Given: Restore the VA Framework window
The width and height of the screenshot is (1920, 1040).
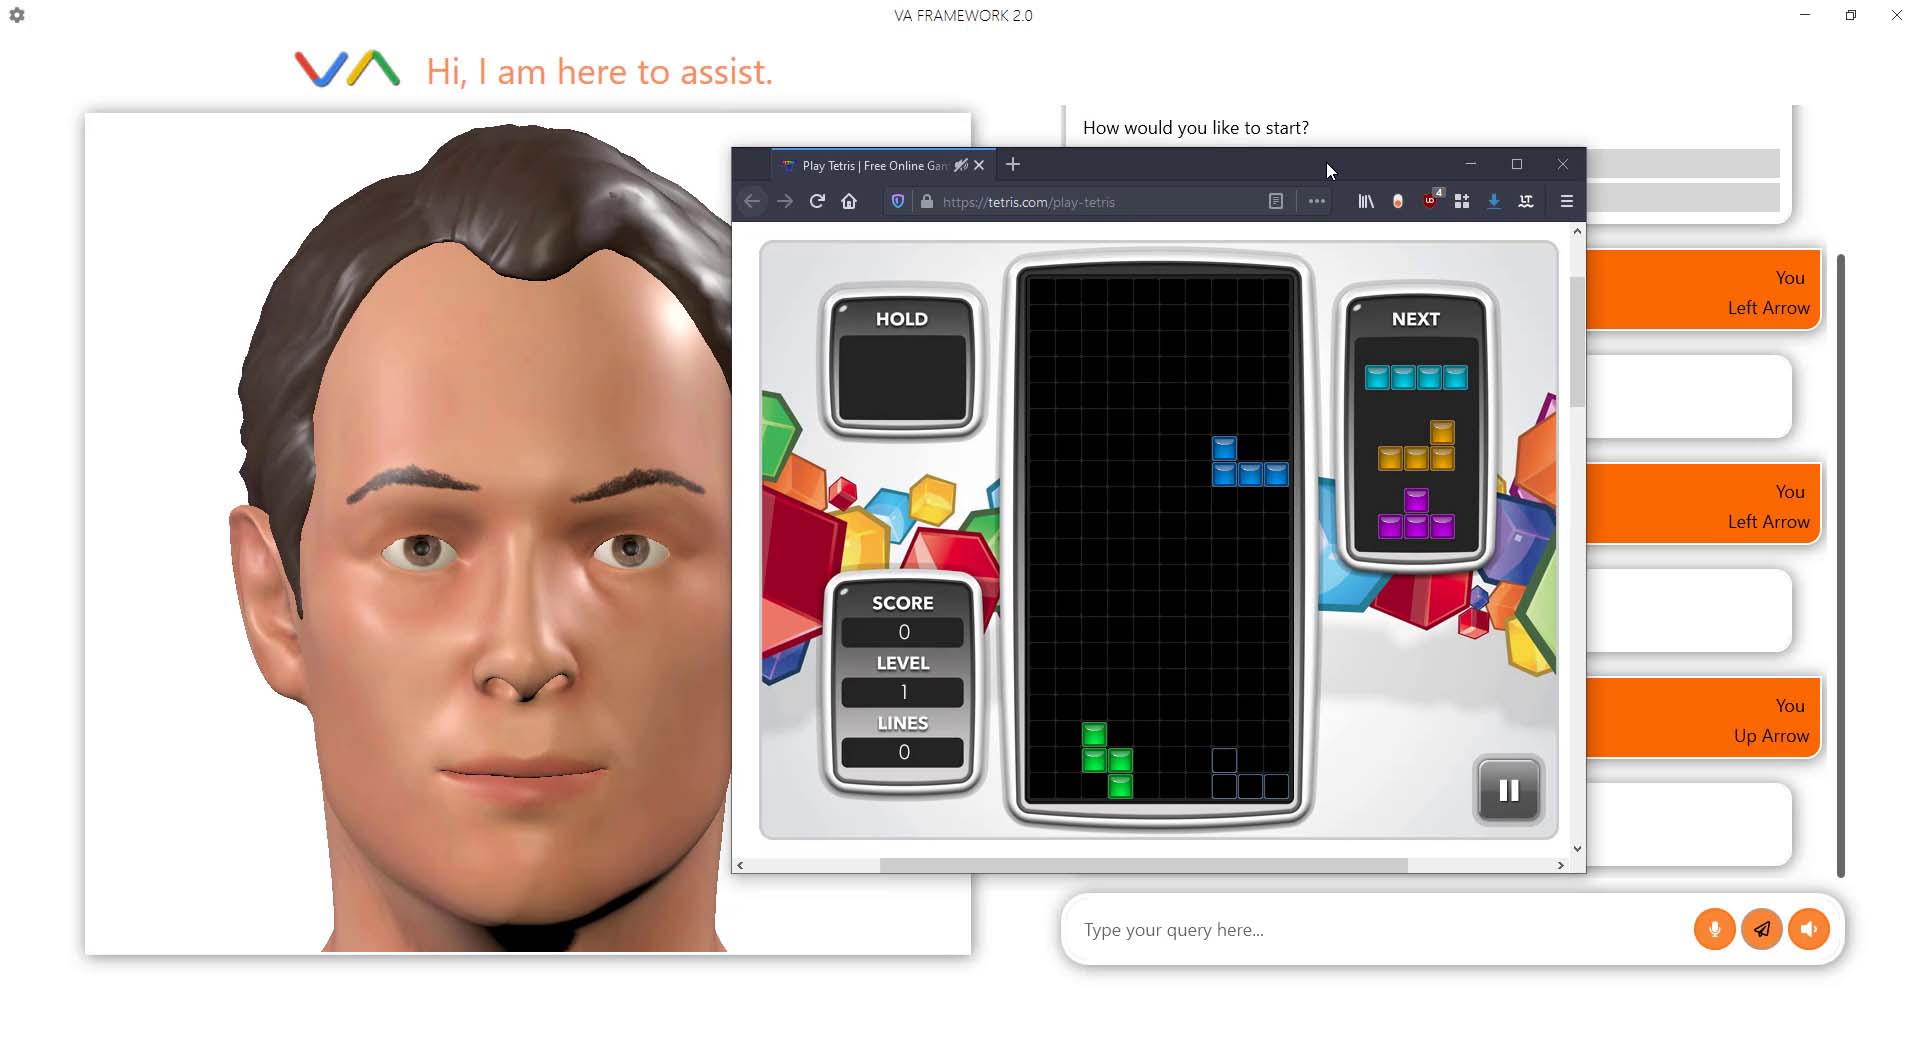Looking at the screenshot, I should 1851,15.
